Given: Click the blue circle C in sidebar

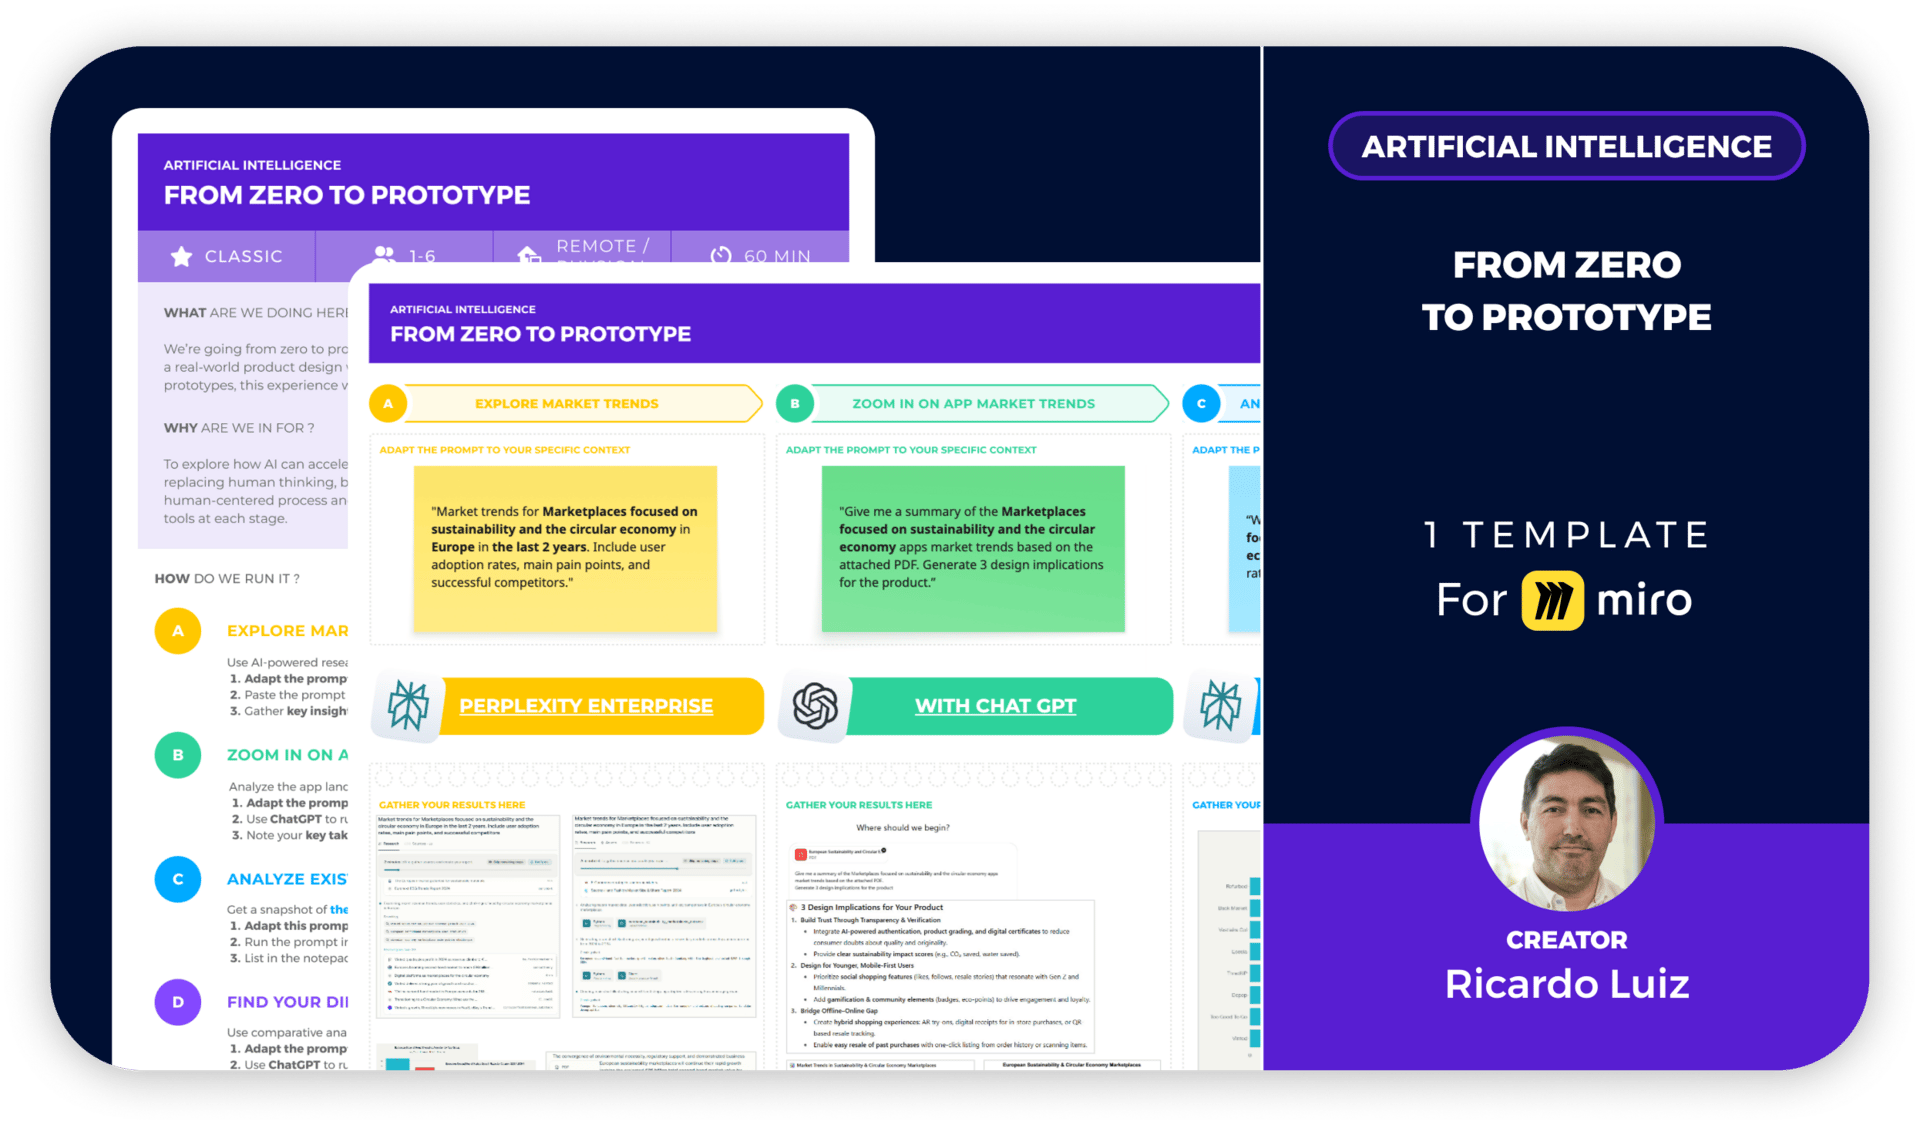Looking at the screenshot, I should tap(178, 879).
